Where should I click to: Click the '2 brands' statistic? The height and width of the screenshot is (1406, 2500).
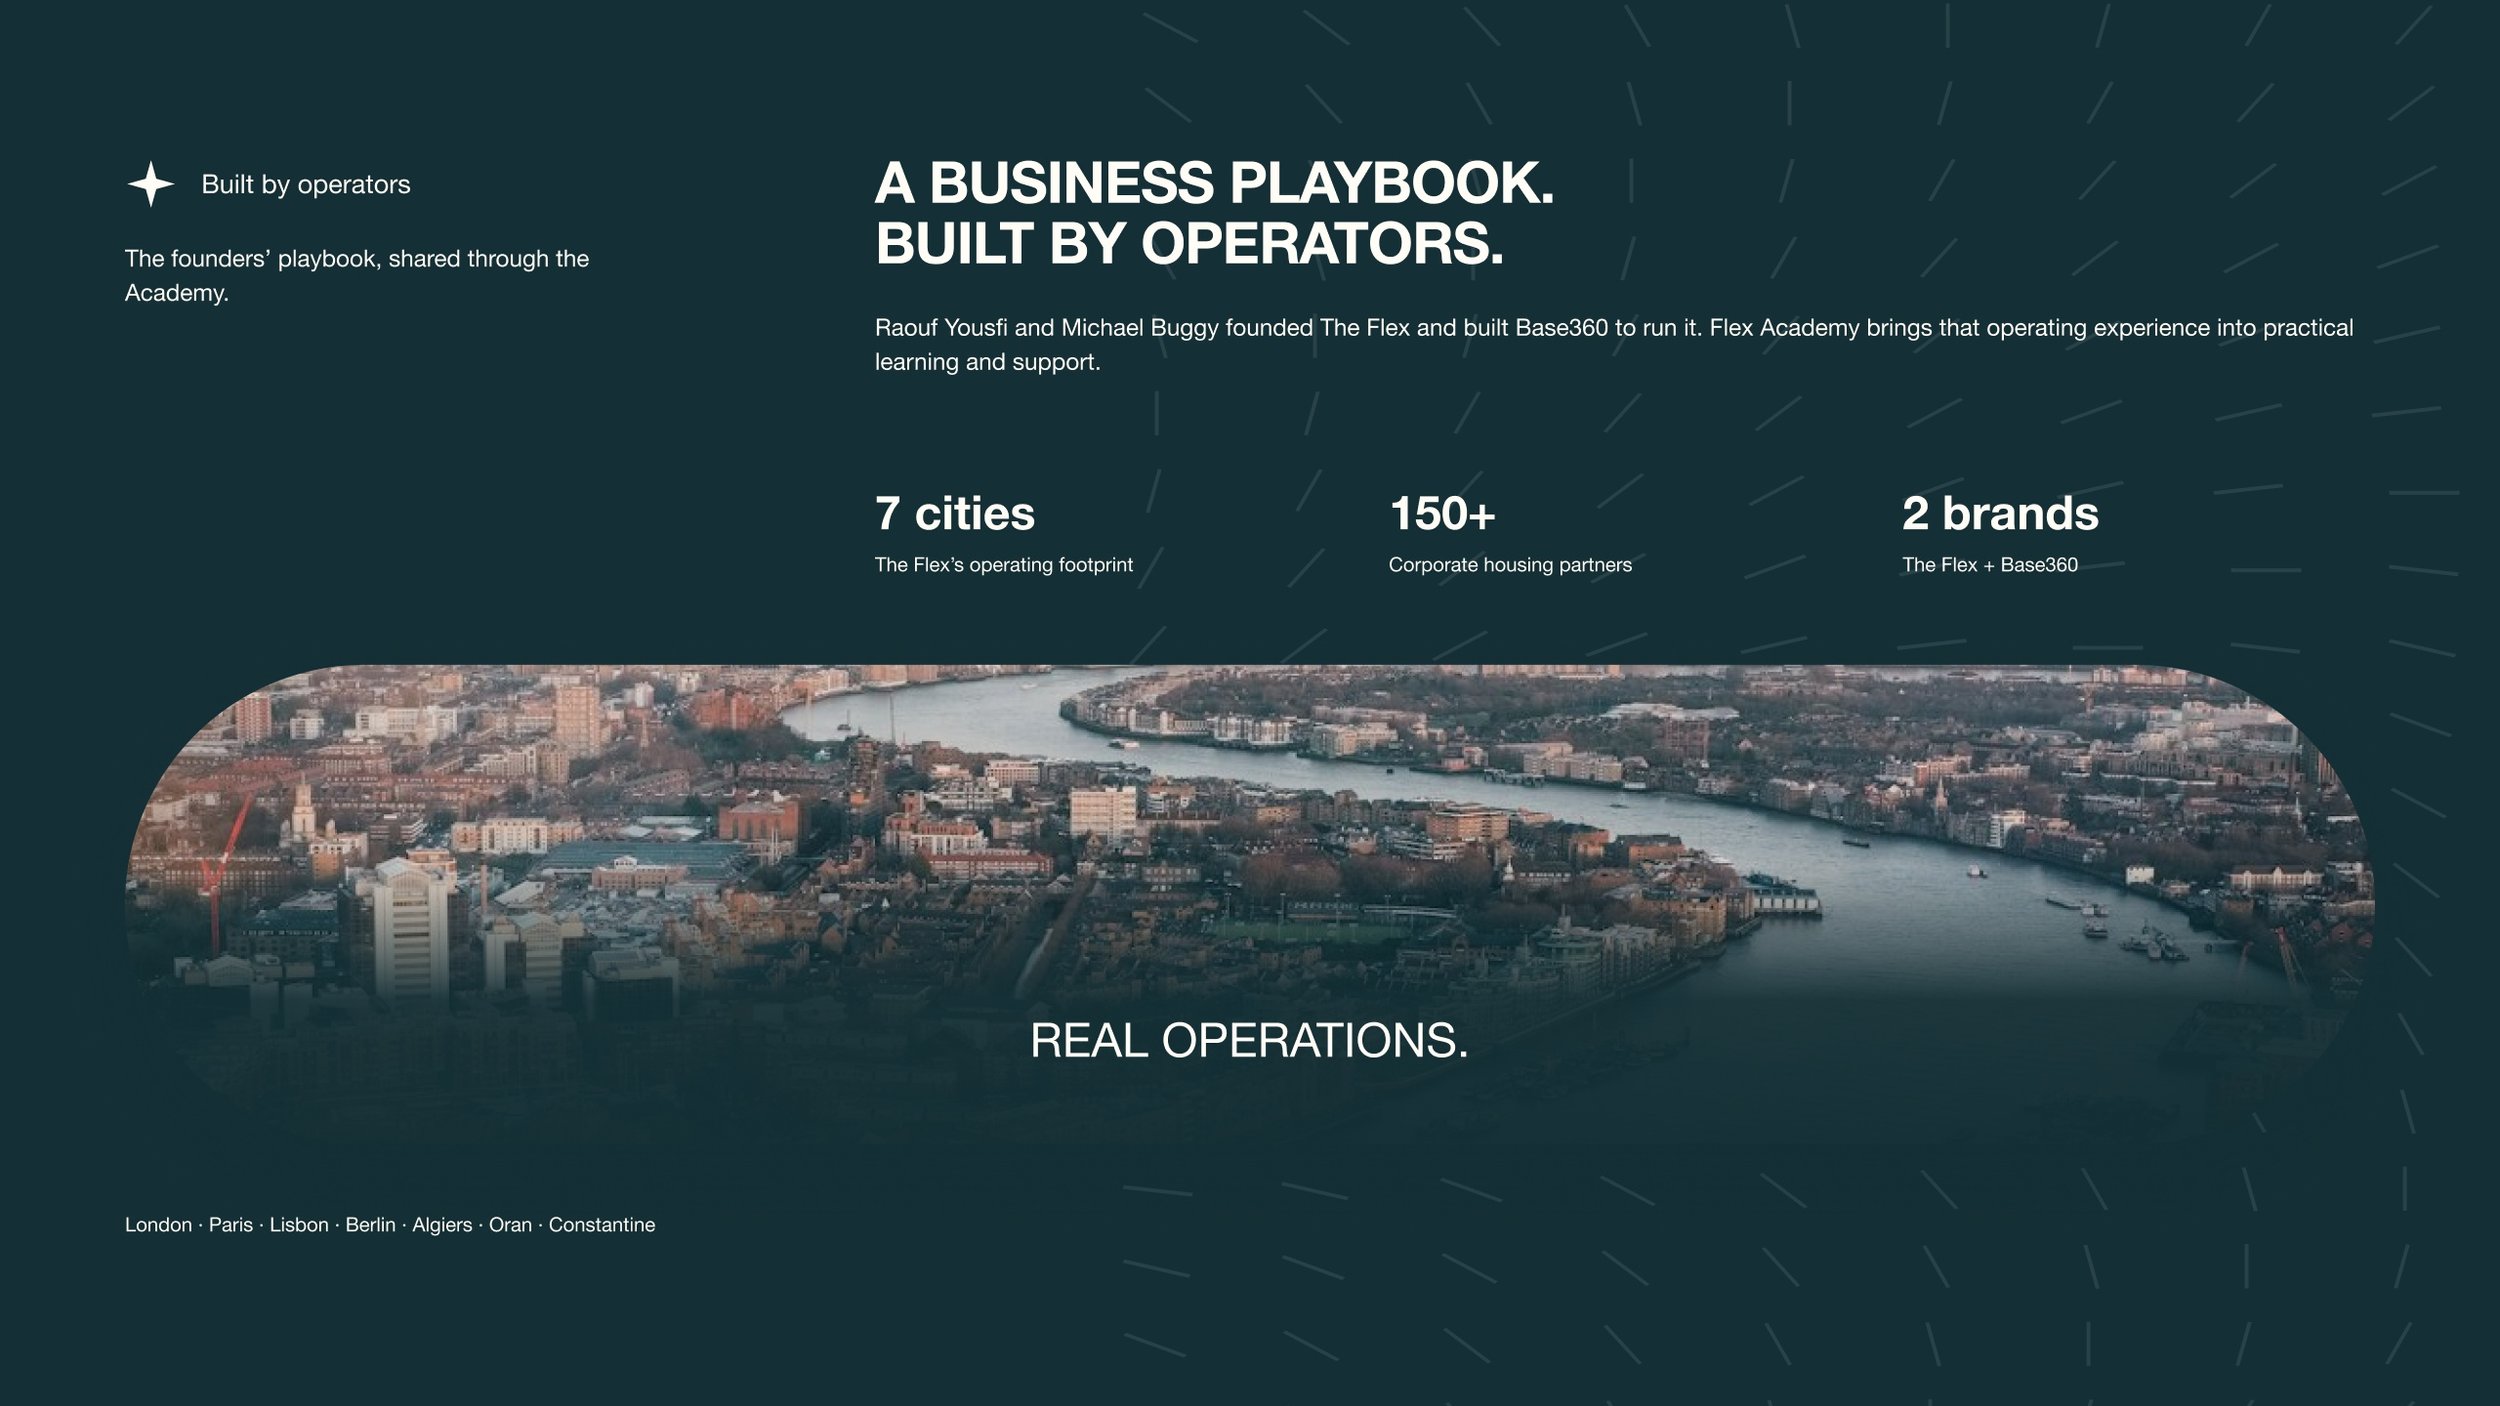pos(2000,513)
